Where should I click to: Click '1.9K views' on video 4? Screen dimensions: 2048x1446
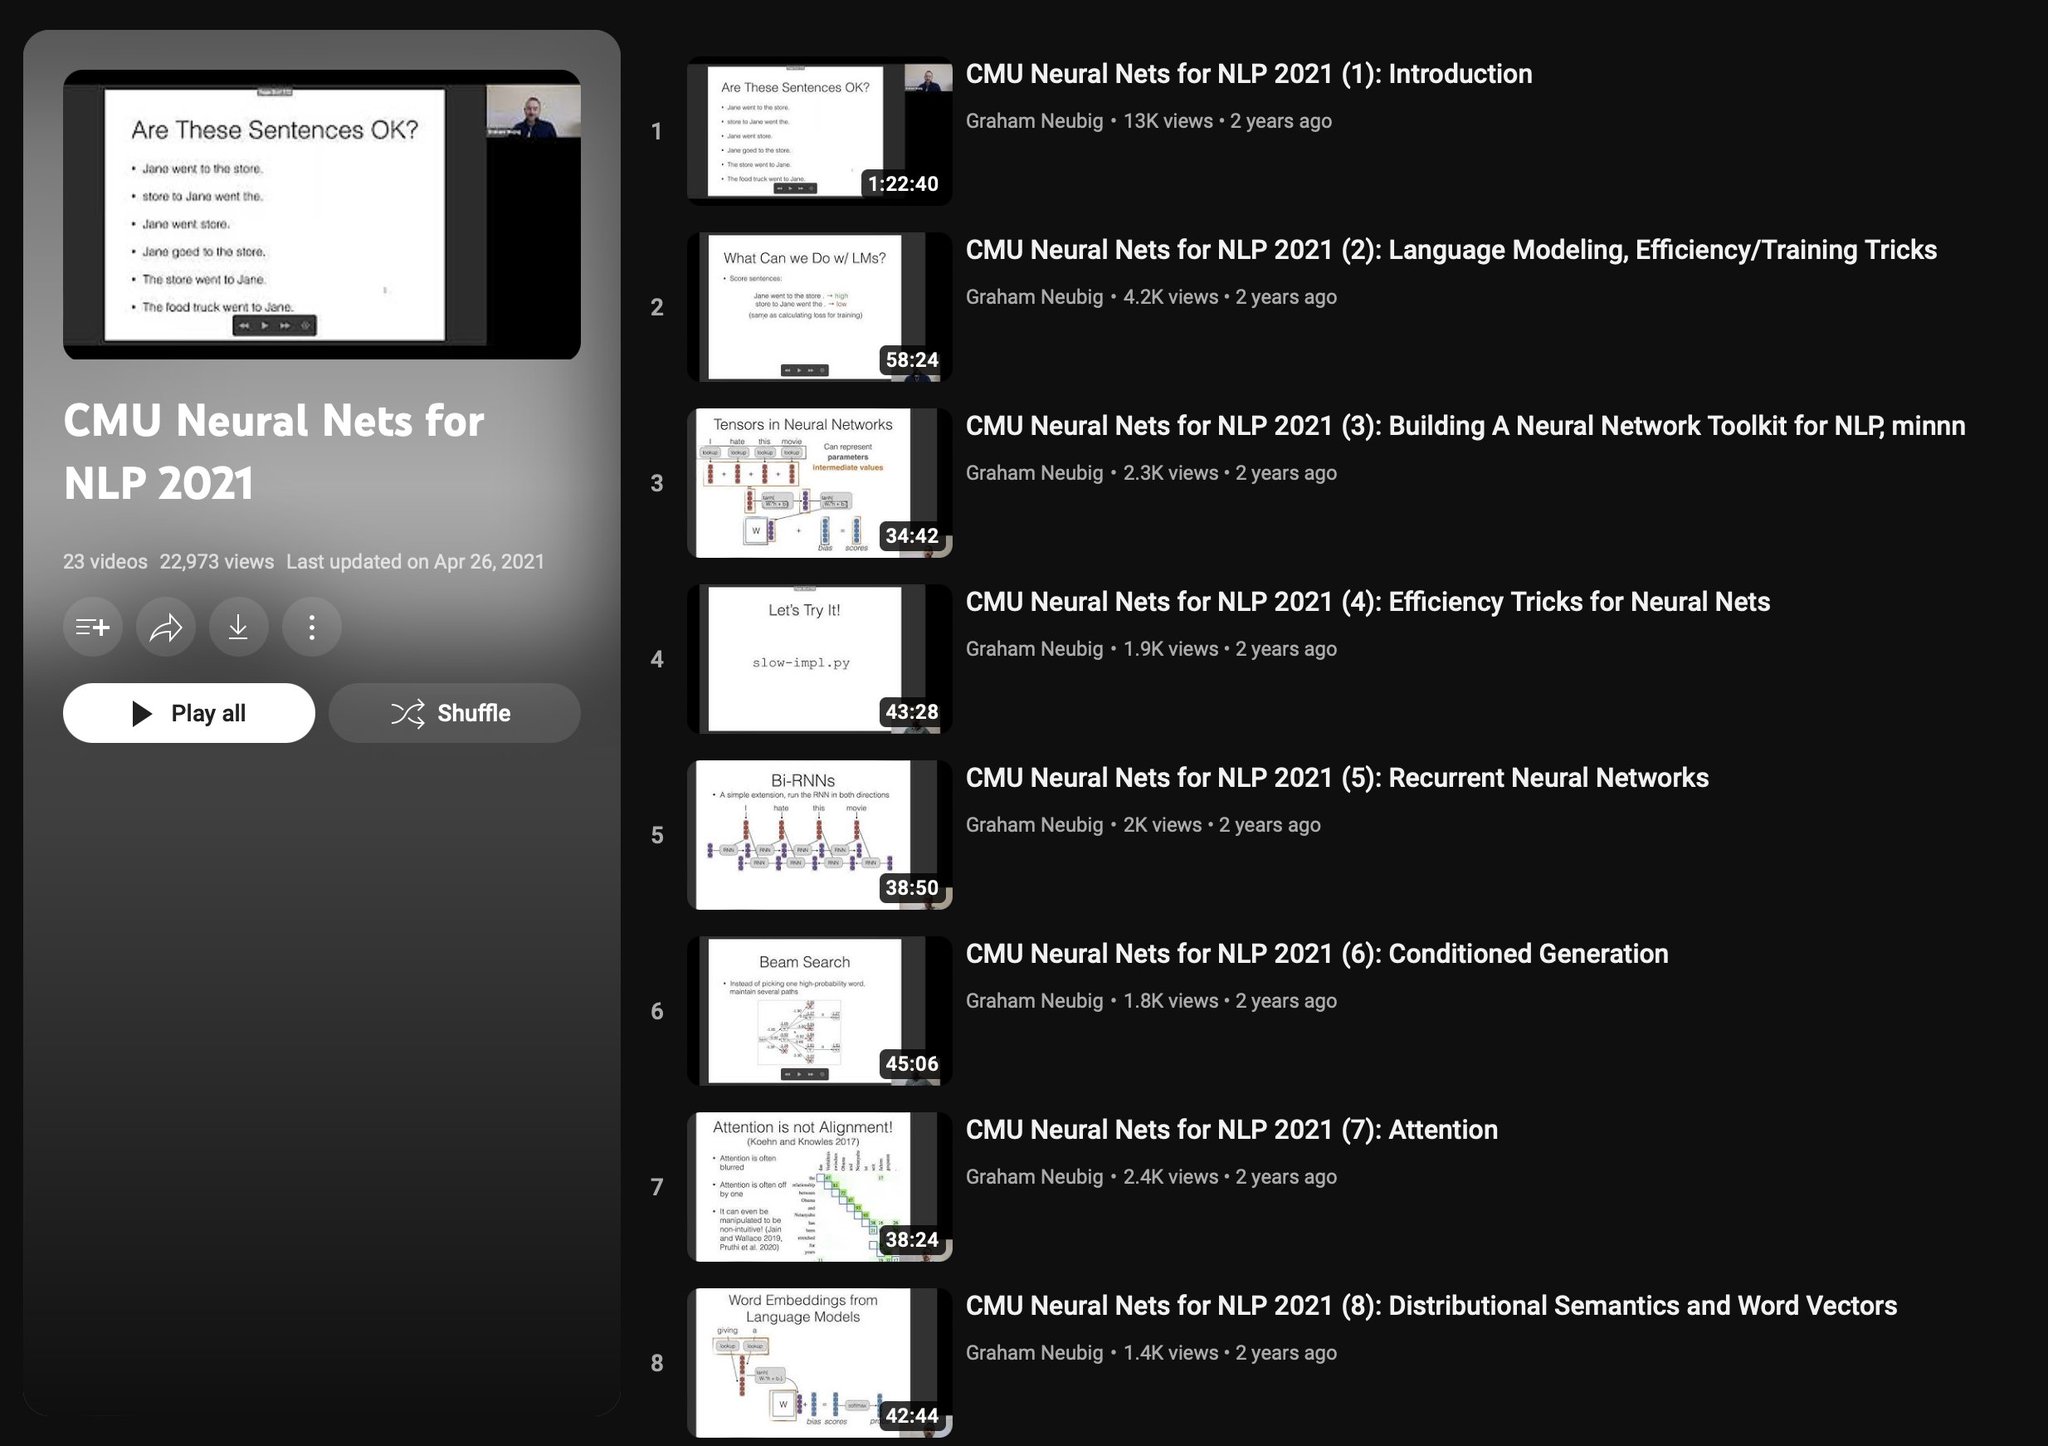tap(1171, 649)
